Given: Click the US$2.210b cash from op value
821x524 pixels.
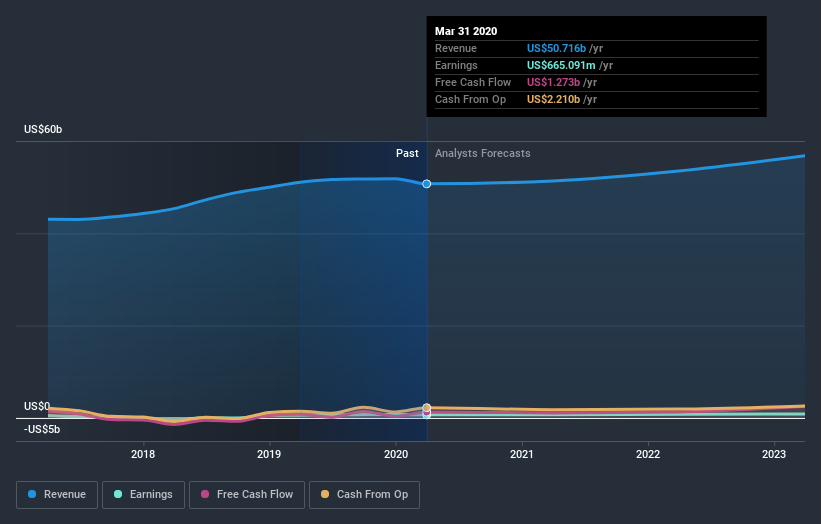Looking at the screenshot, I should point(553,99).
